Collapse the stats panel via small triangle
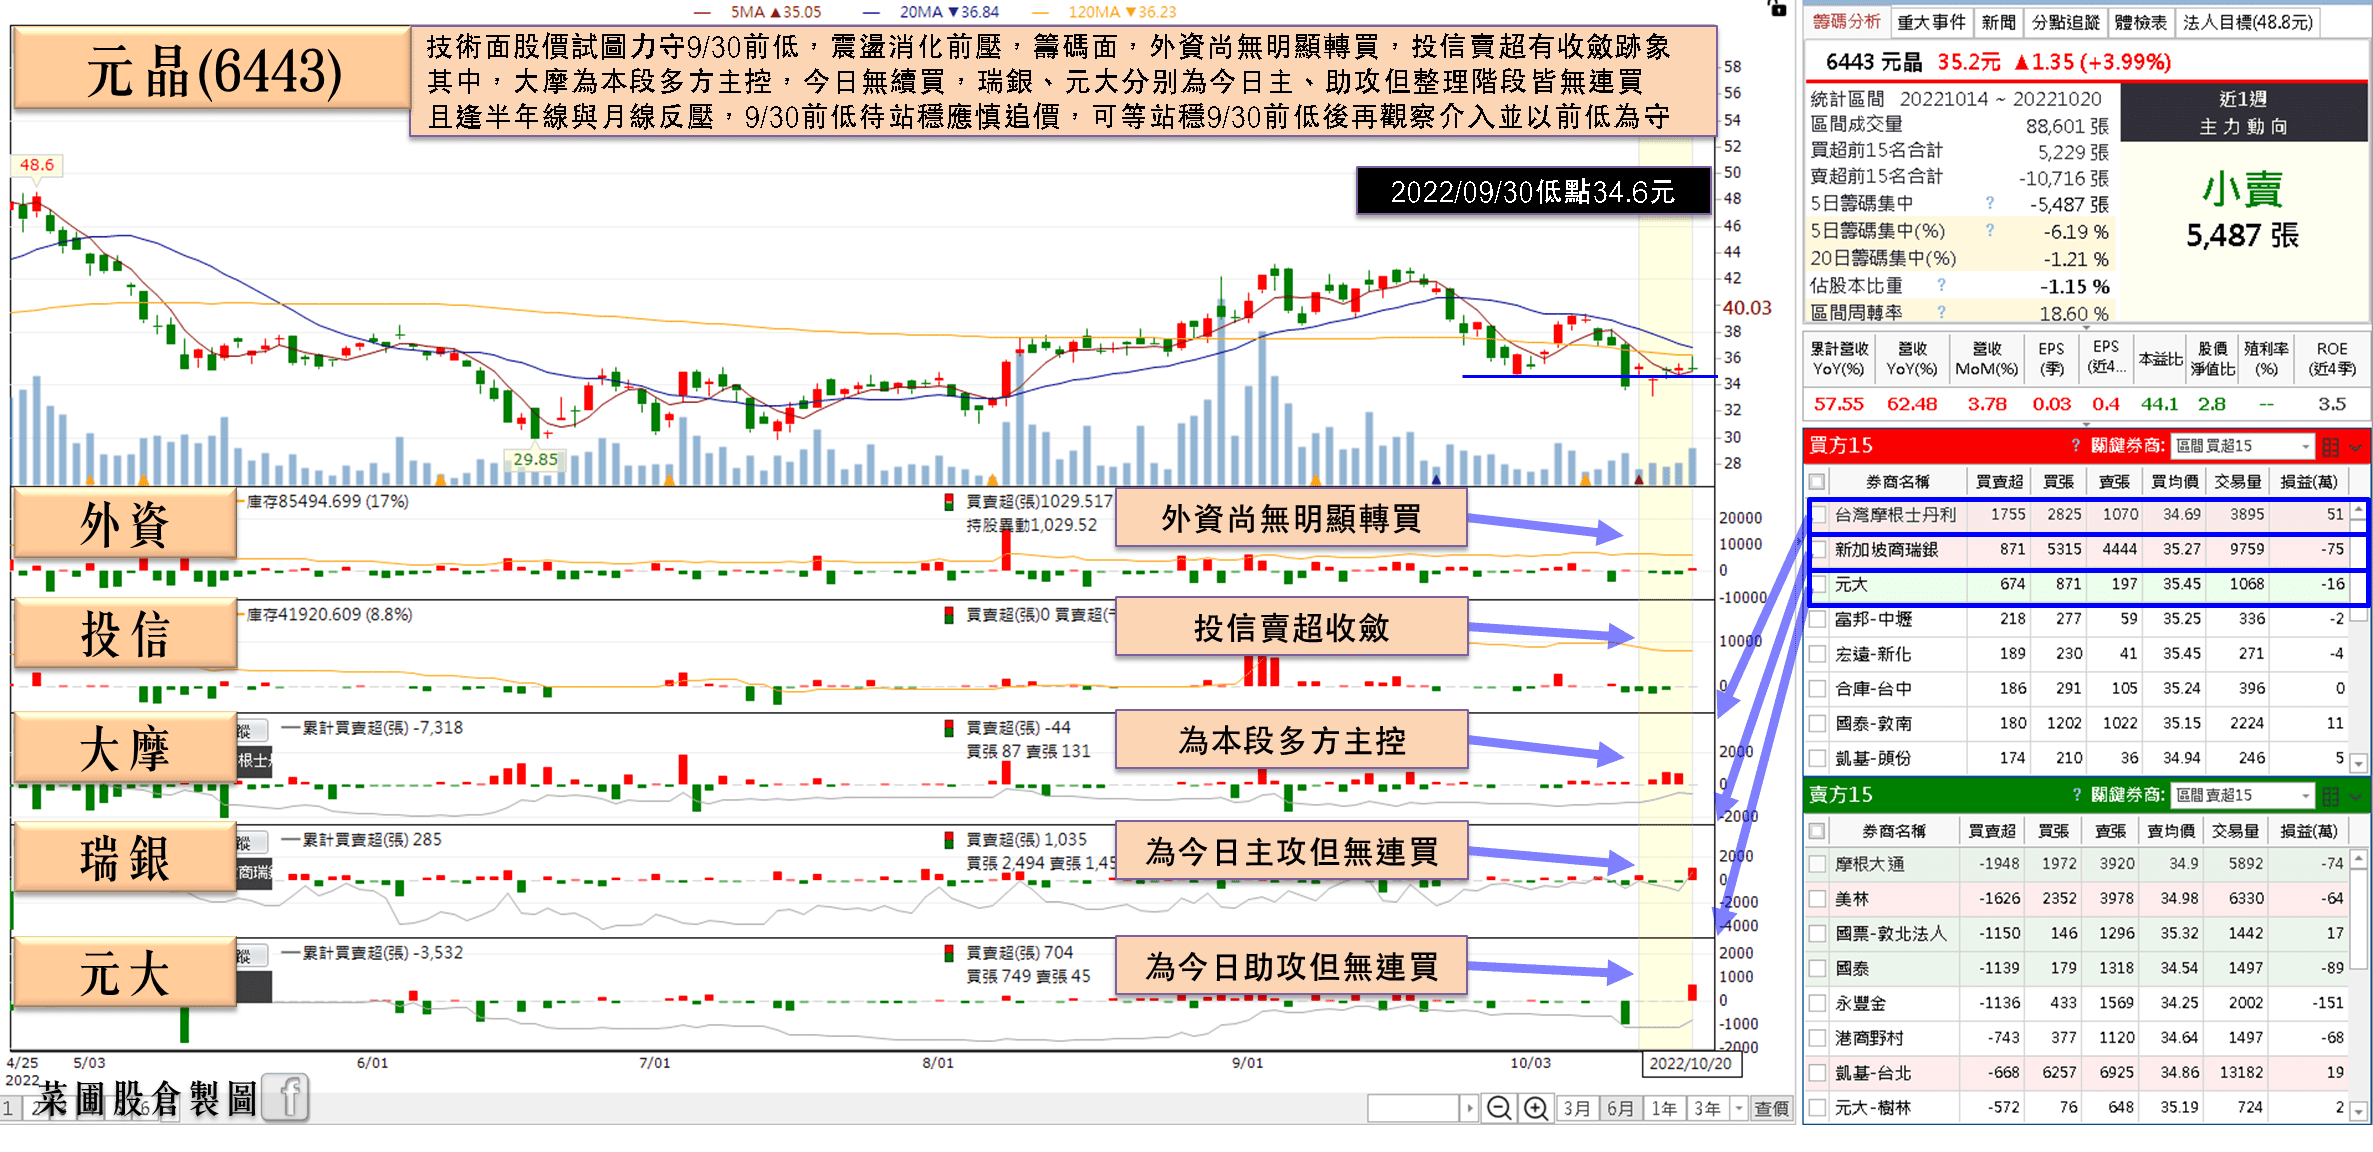The image size is (2373, 1152). [2086, 328]
